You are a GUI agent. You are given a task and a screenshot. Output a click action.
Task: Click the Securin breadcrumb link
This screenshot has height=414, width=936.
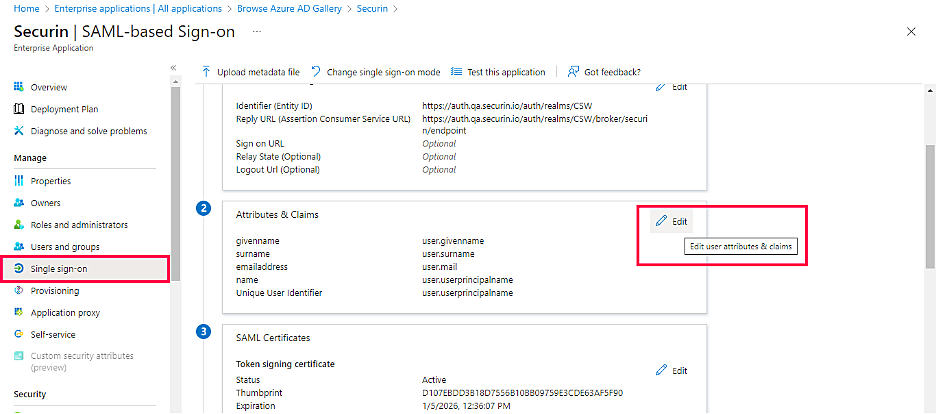pos(371,9)
